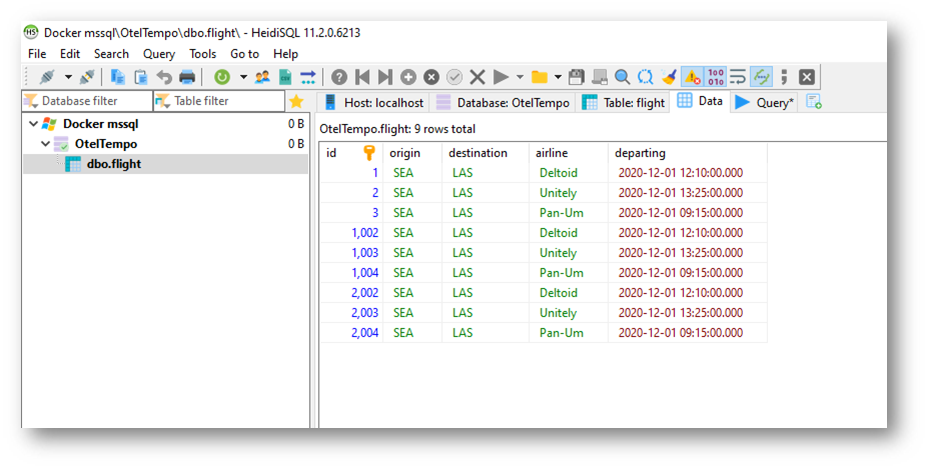The width and height of the screenshot is (929, 470).
Task: Select the Pan-Um cell in row 2,004
Action: click(x=568, y=333)
